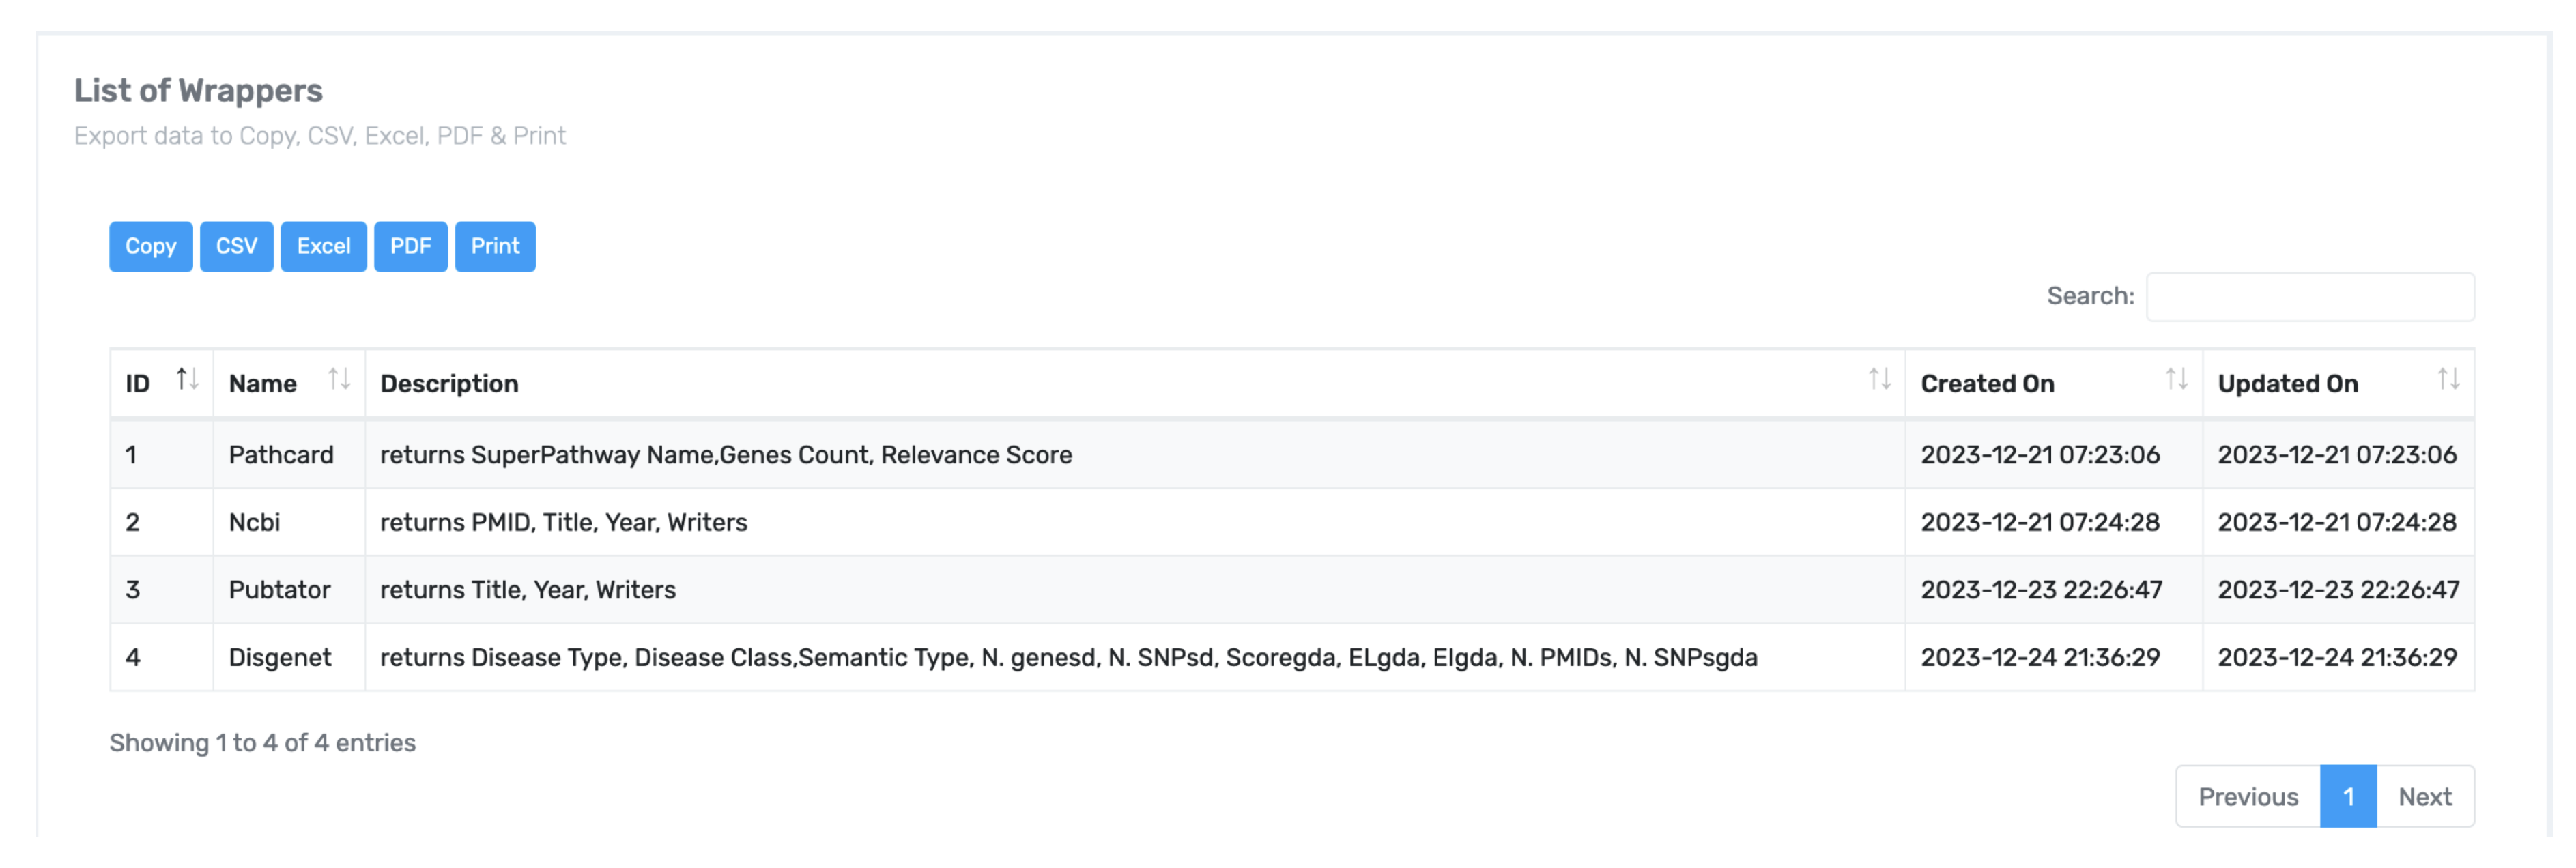
Task: Click the Print export icon
Action: pos(496,245)
